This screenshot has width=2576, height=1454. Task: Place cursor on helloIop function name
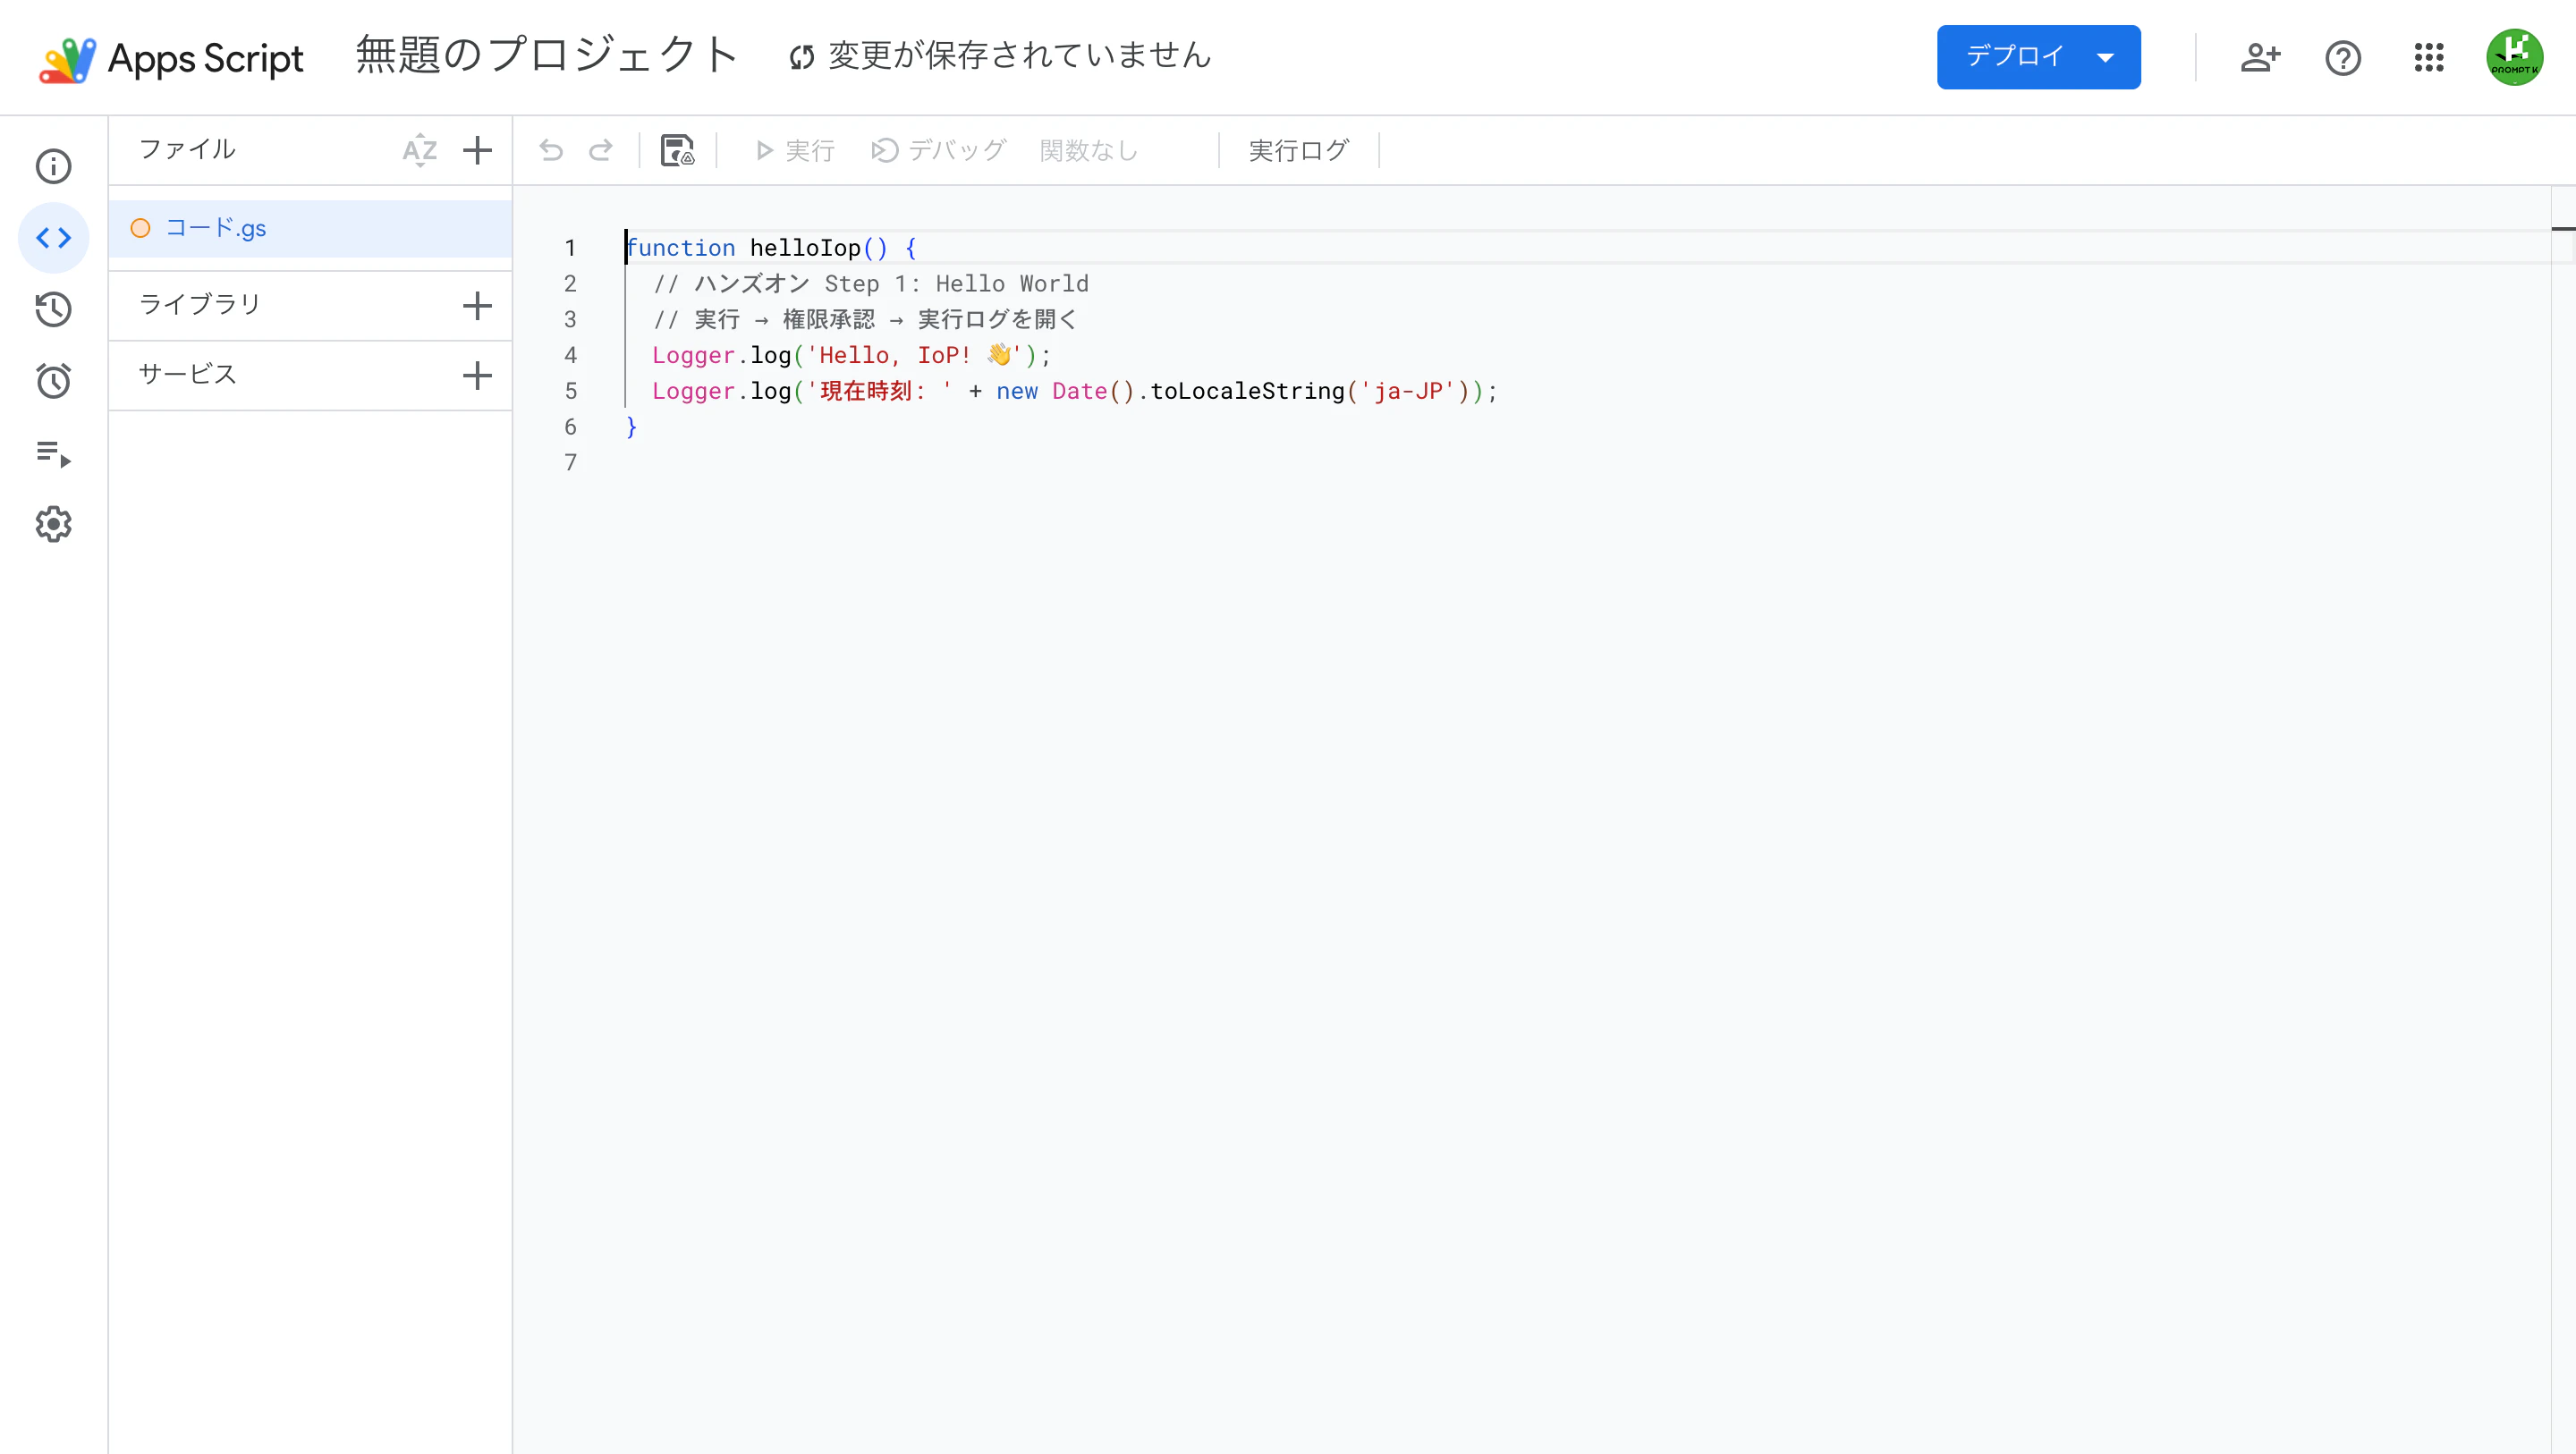tap(805, 248)
